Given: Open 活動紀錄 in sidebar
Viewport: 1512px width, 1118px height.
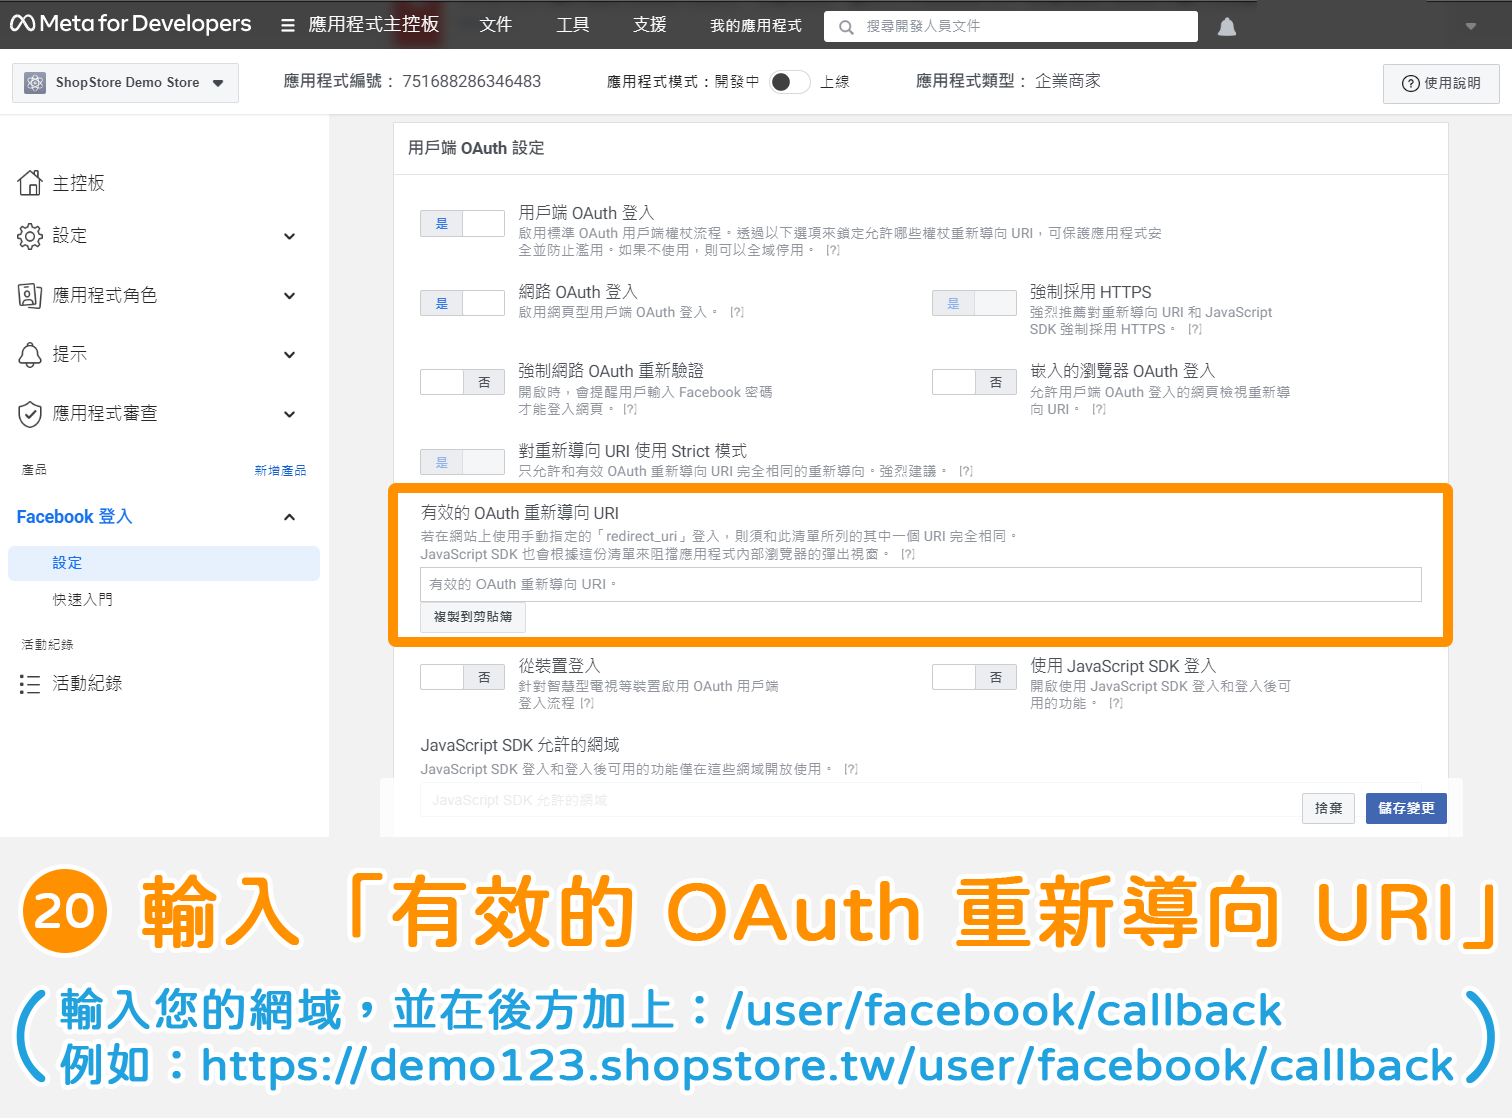Looking at the screenshot, I should point(87,684).
